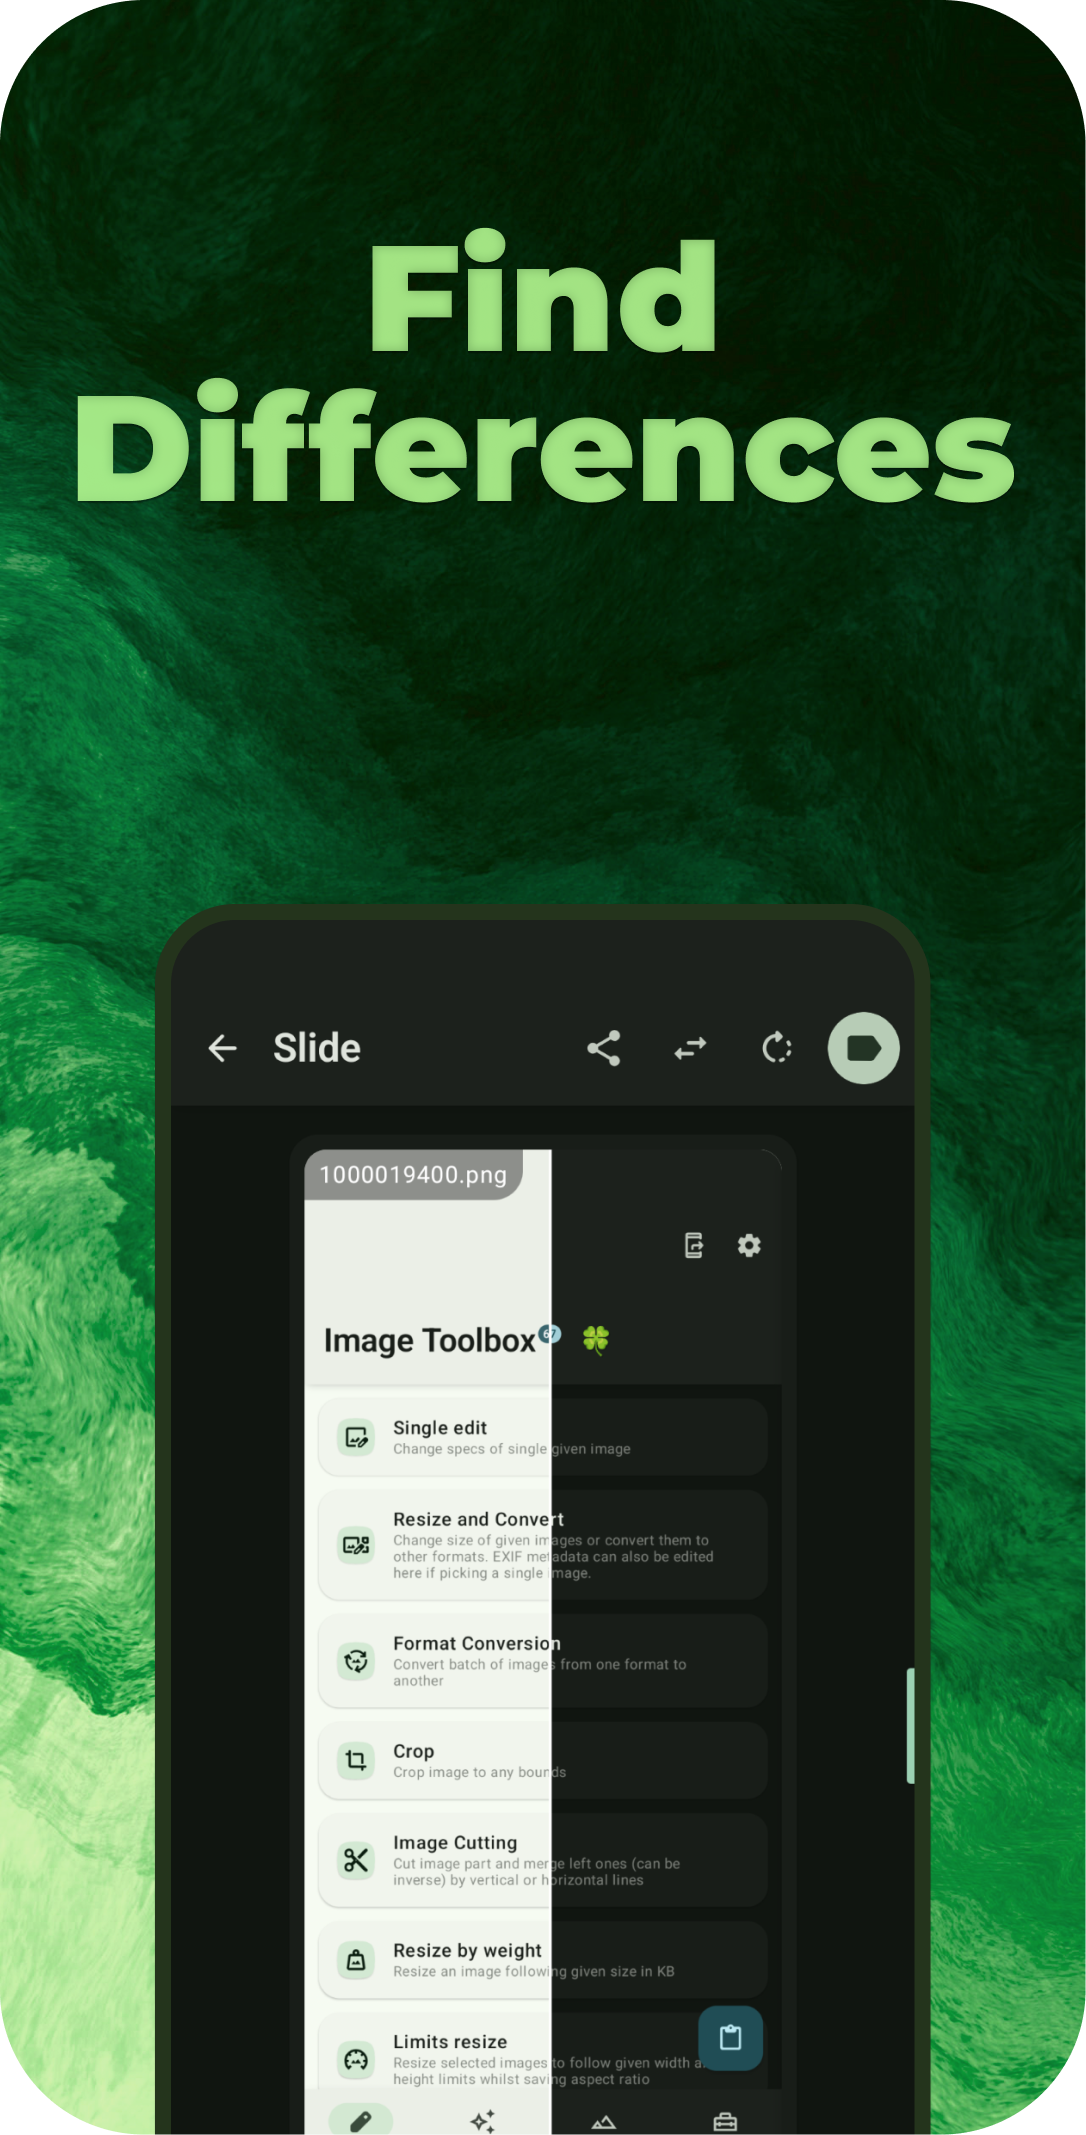Tap the four-leaf clover icon
Screen dimensions: 1086x2135
596,1339
